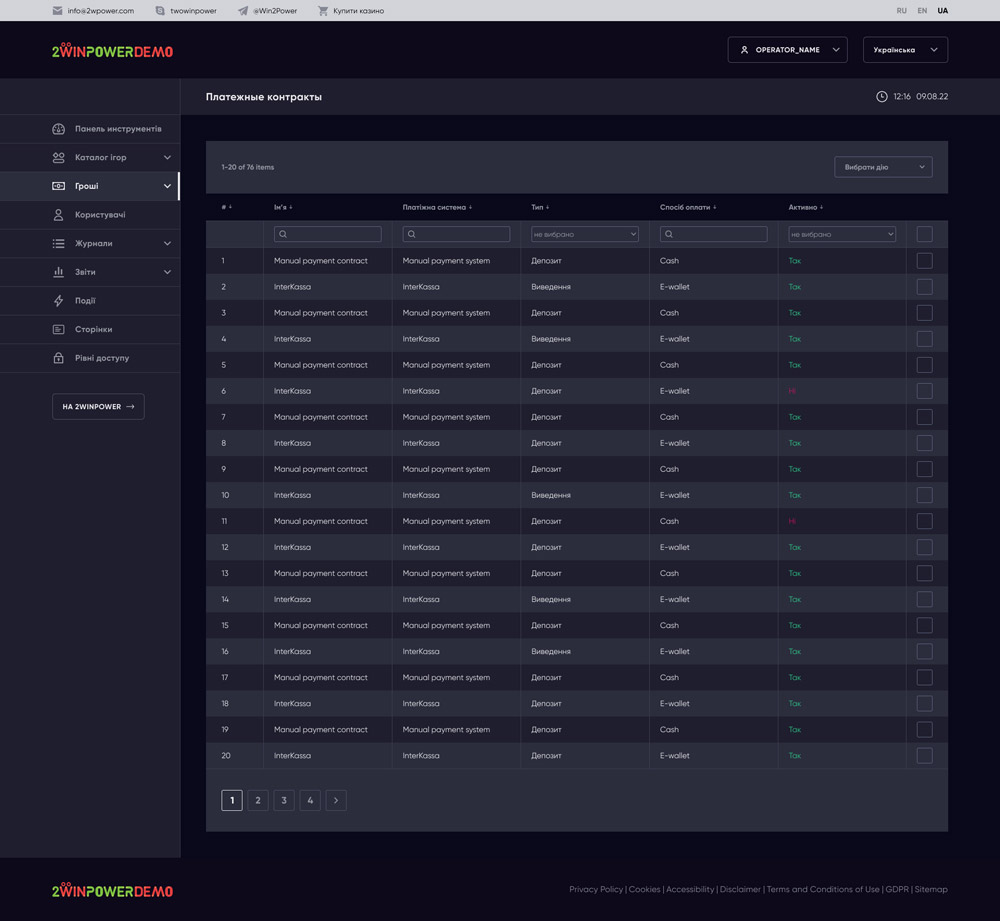Image resolution: width=1000 pixels, height=921 pixels.
Task: Go to page 3 of the table
Action: [284, 800]
